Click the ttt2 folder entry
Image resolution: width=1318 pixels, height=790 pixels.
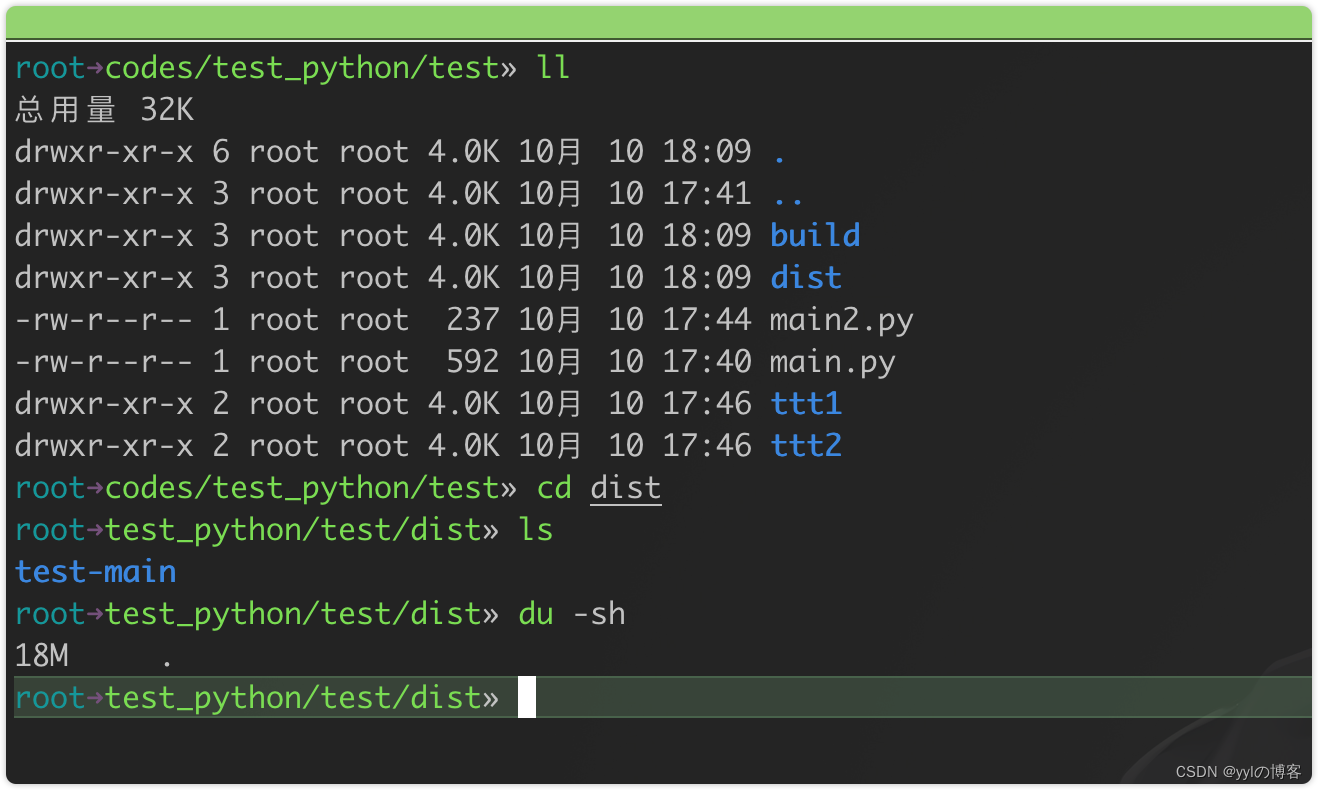[806, 445]
